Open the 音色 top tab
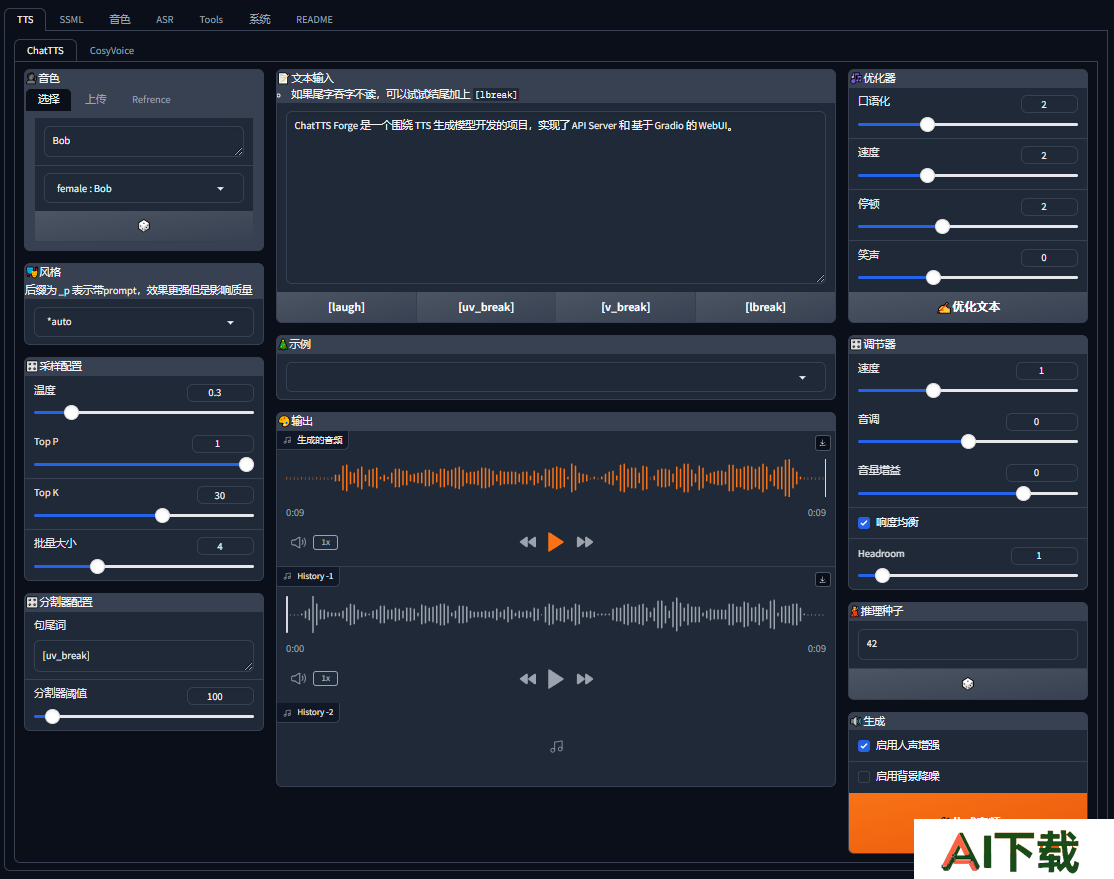1114x879 pixels. [x=119, y=19]
